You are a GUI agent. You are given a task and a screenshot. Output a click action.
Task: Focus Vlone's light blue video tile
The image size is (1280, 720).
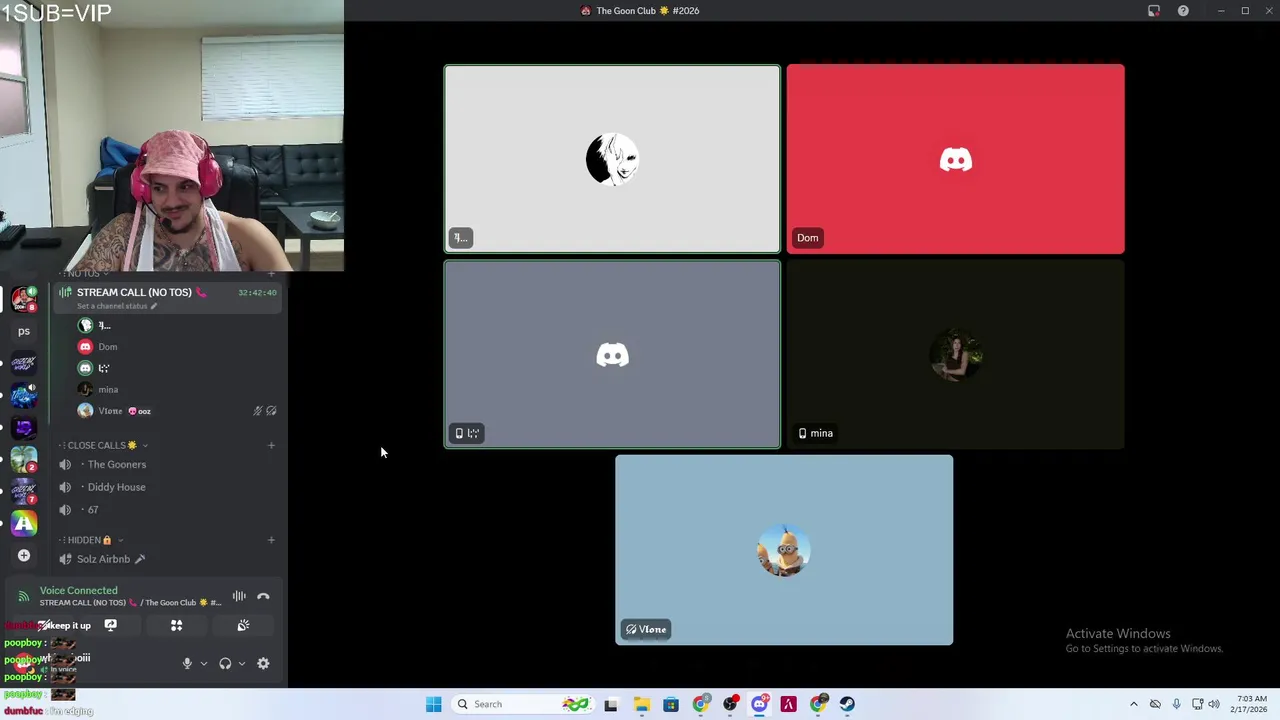(x=784, y=550)
